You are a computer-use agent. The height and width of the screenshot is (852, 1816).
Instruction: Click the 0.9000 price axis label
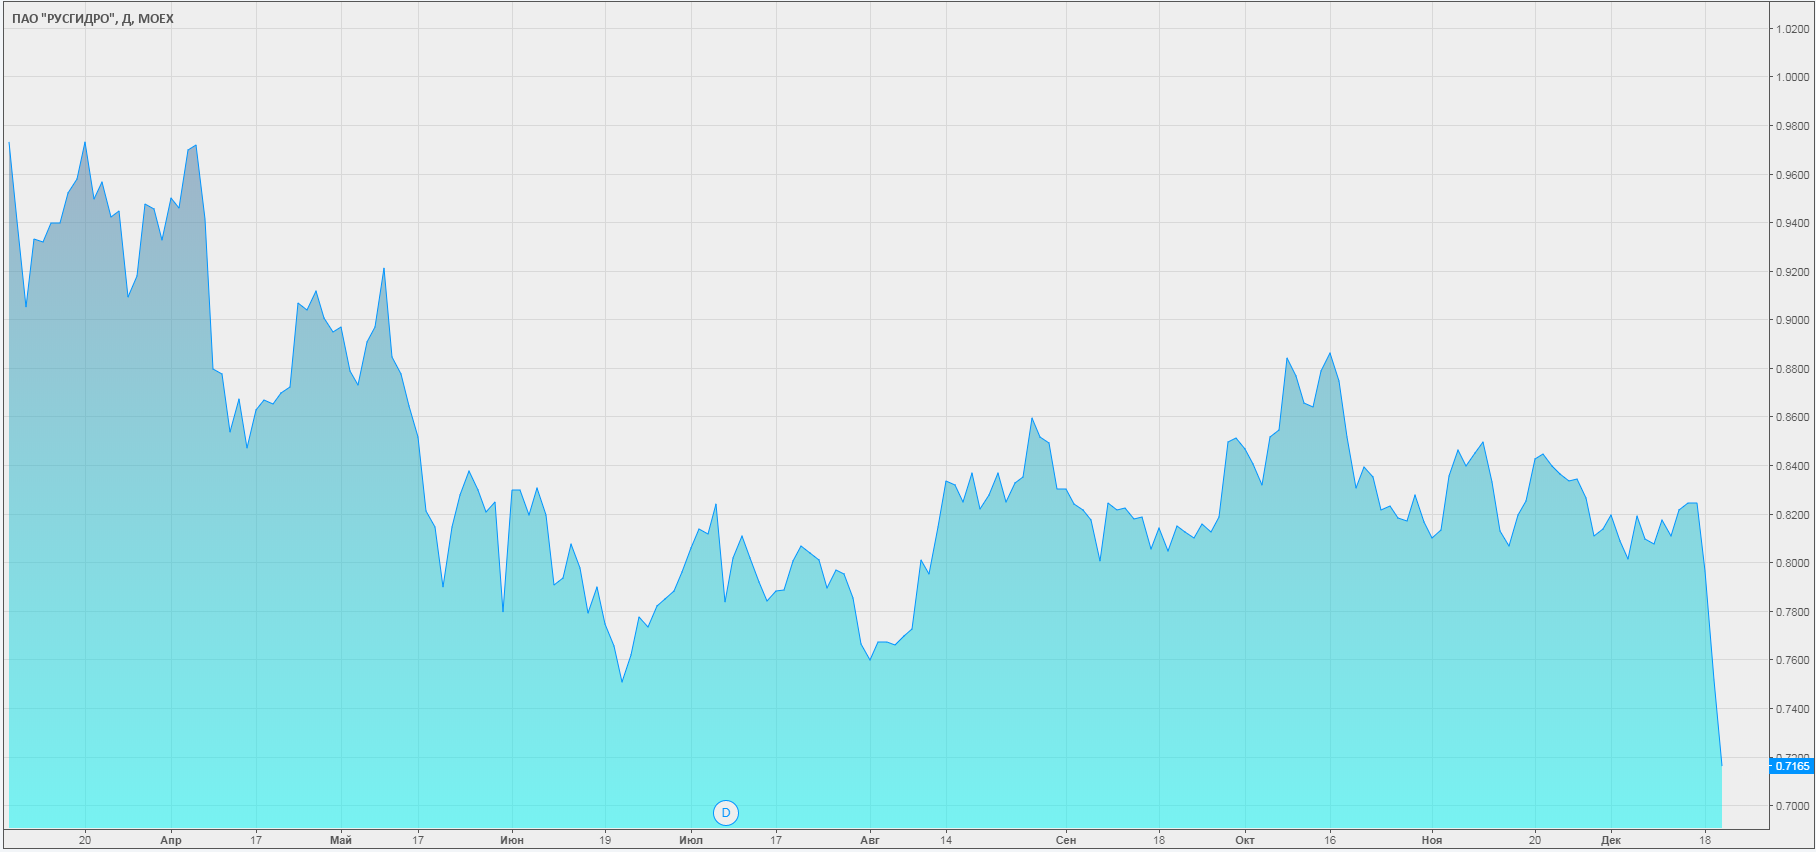(x=1792, y=320)
